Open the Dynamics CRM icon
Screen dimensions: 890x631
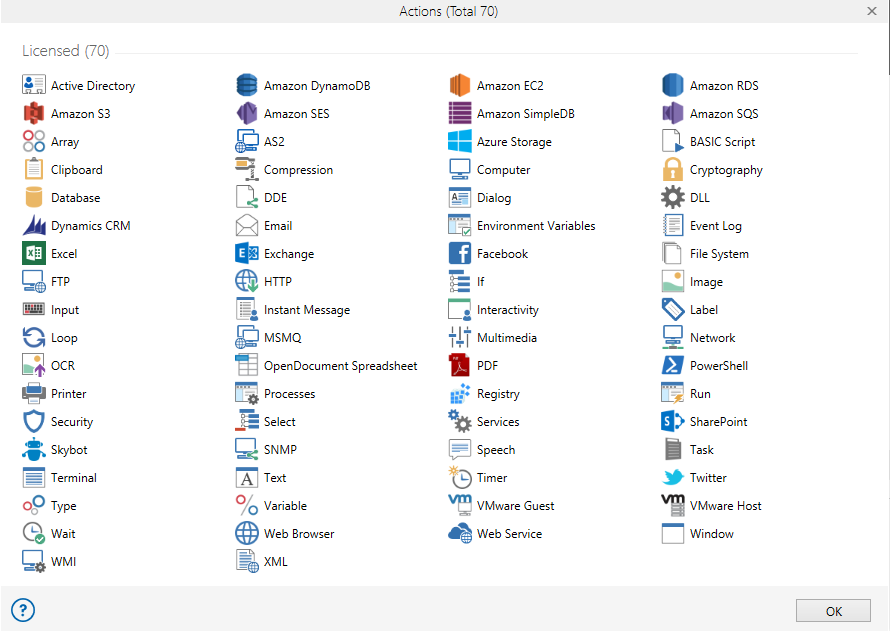coord(33,225)
